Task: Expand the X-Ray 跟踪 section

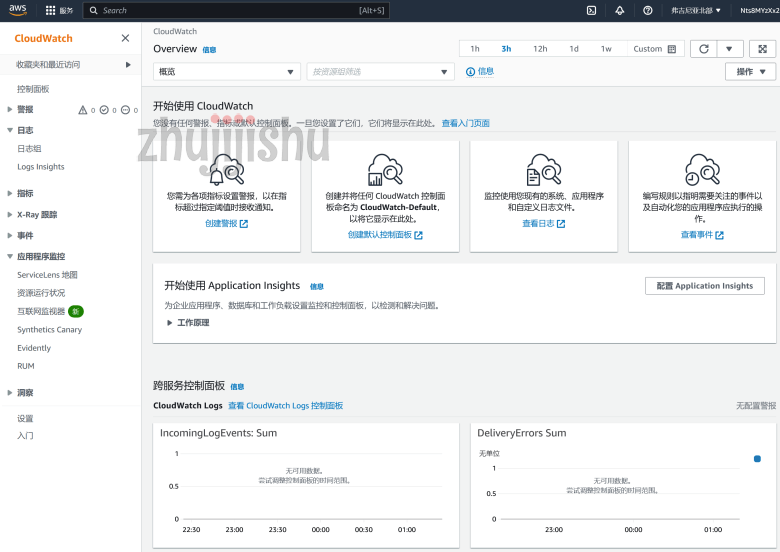Action: pos(9,215)
